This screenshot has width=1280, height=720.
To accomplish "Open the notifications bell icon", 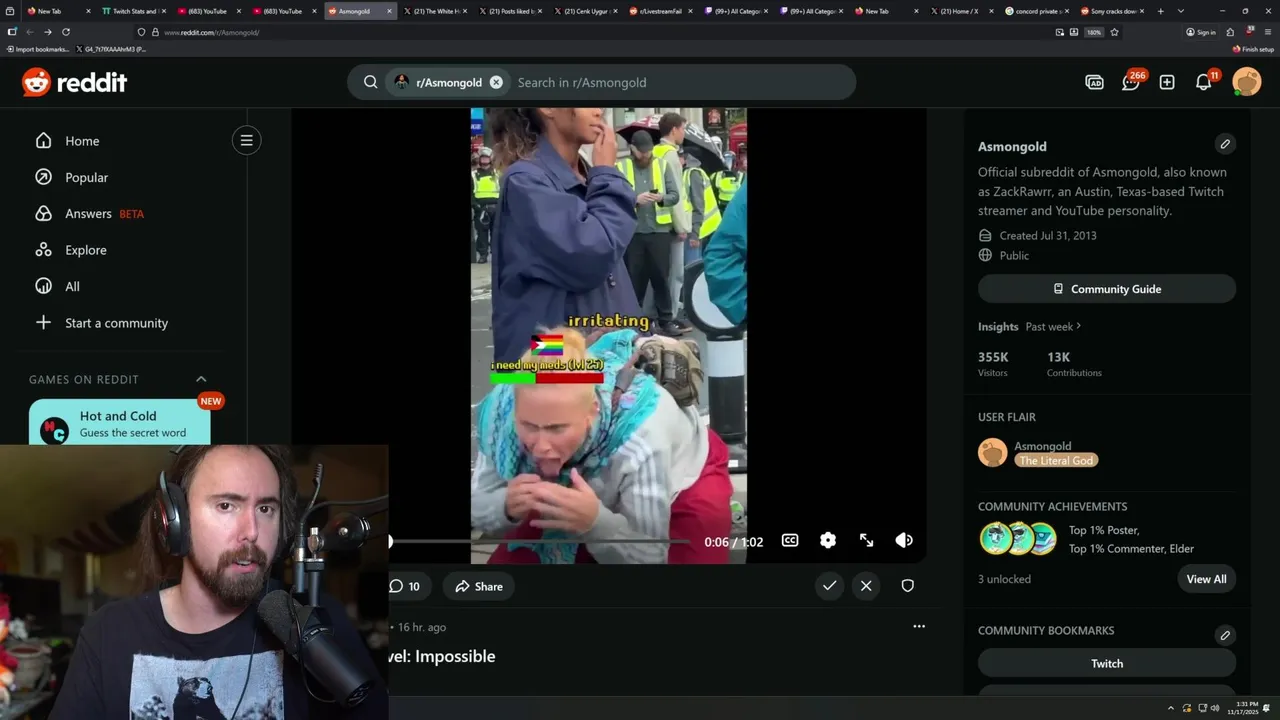I will click(x=1204, y=82).
